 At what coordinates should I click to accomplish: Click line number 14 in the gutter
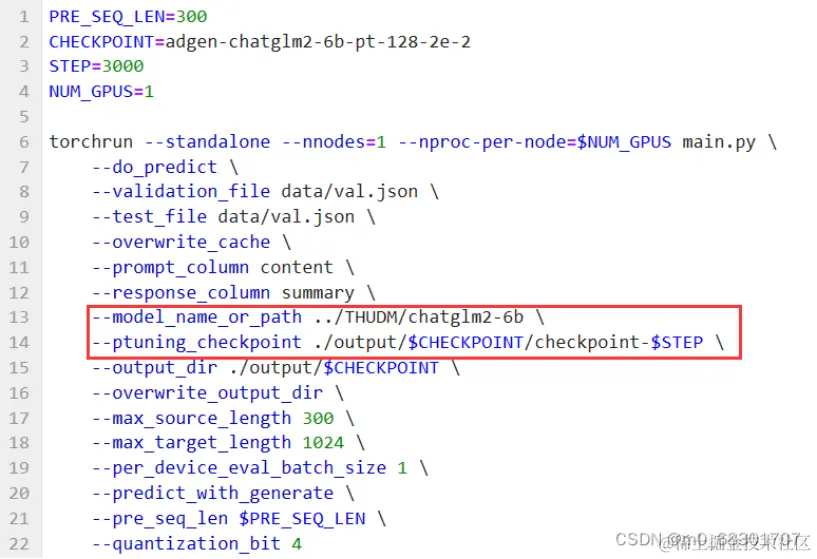(19, 342)
